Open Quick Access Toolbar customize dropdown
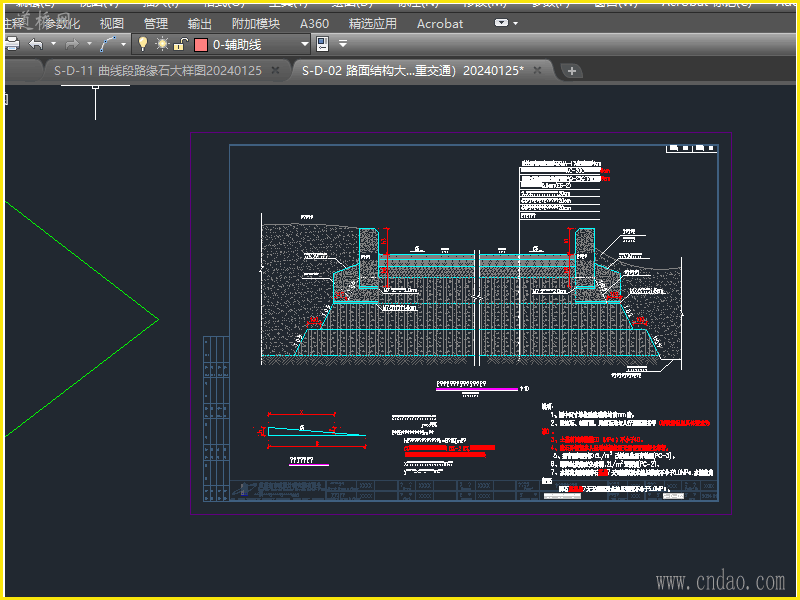The image size is (800, 600). [343, 44]
